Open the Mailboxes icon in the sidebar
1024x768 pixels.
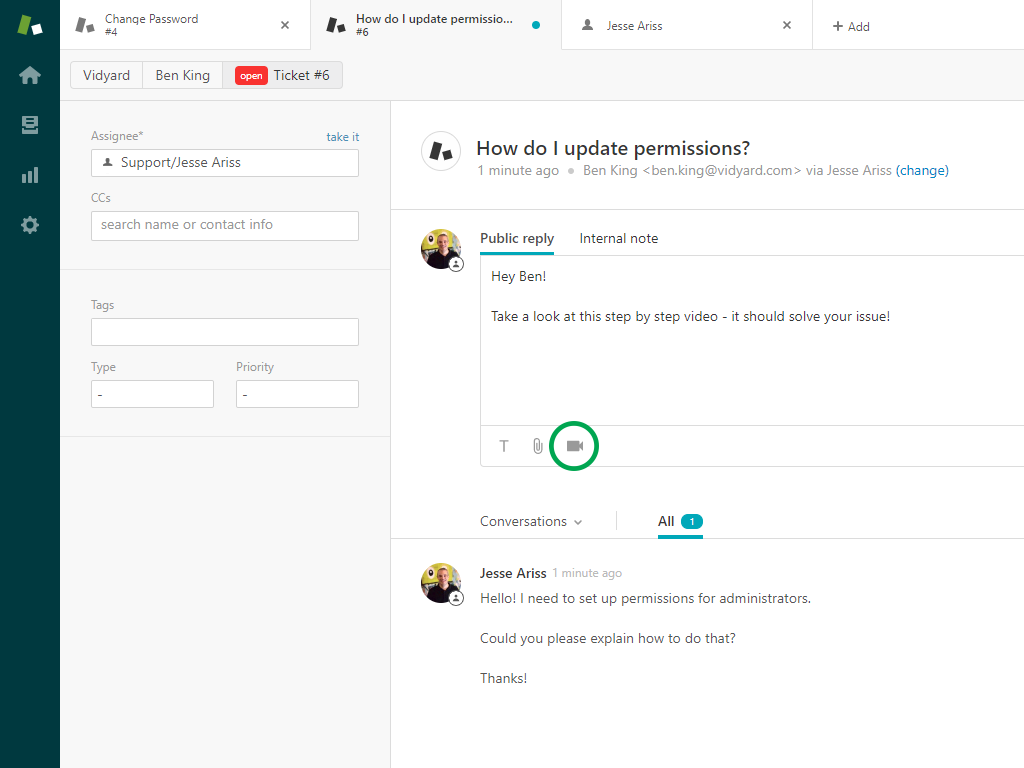[x=29, y=125]
